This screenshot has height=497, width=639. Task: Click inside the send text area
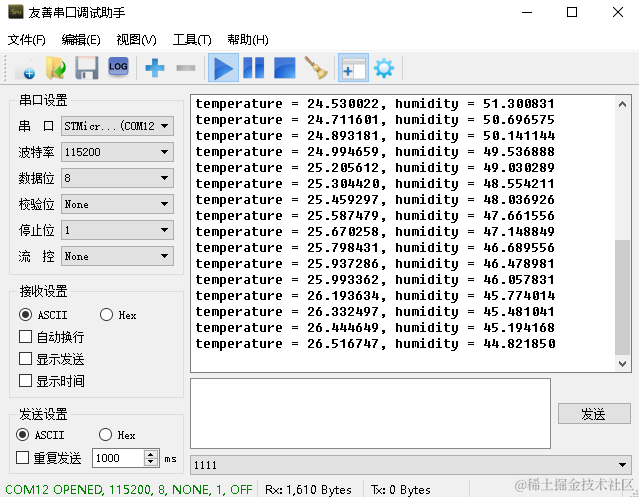coord(370,413)
